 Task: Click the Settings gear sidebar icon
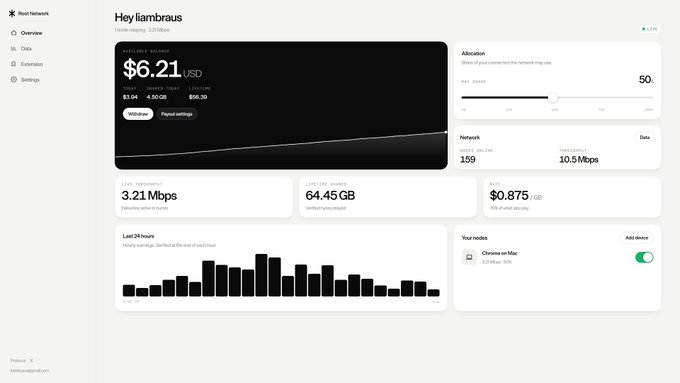pyautogui.click(x=13, y=79)
